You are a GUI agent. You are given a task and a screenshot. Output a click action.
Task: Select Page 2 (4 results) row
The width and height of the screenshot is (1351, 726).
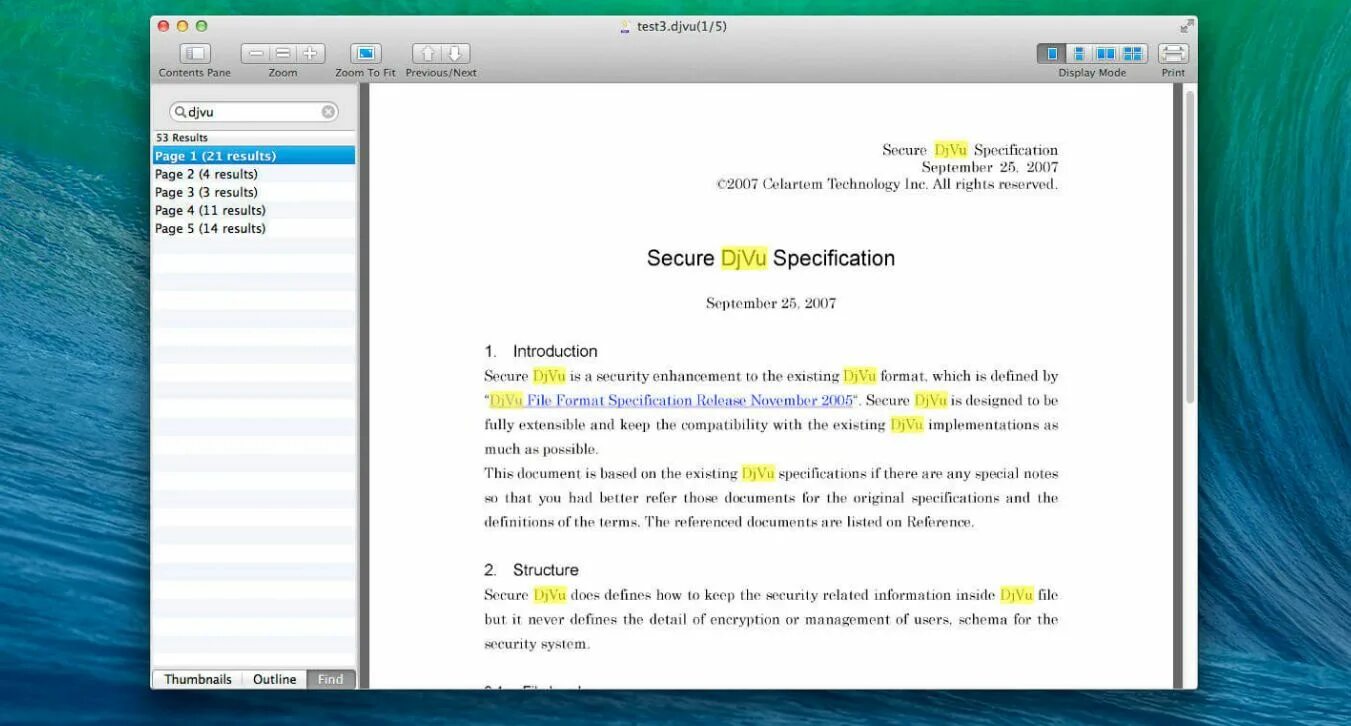pos(254,174)
